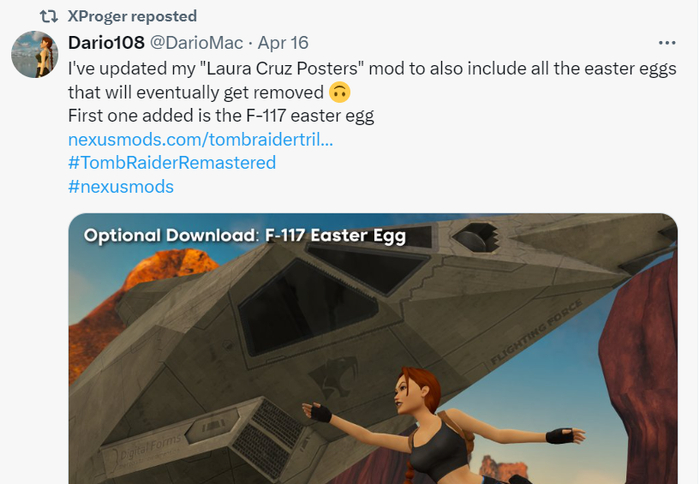Open the three-dot more options menu
Screen dimensions: 700x484
pos(667,43)
